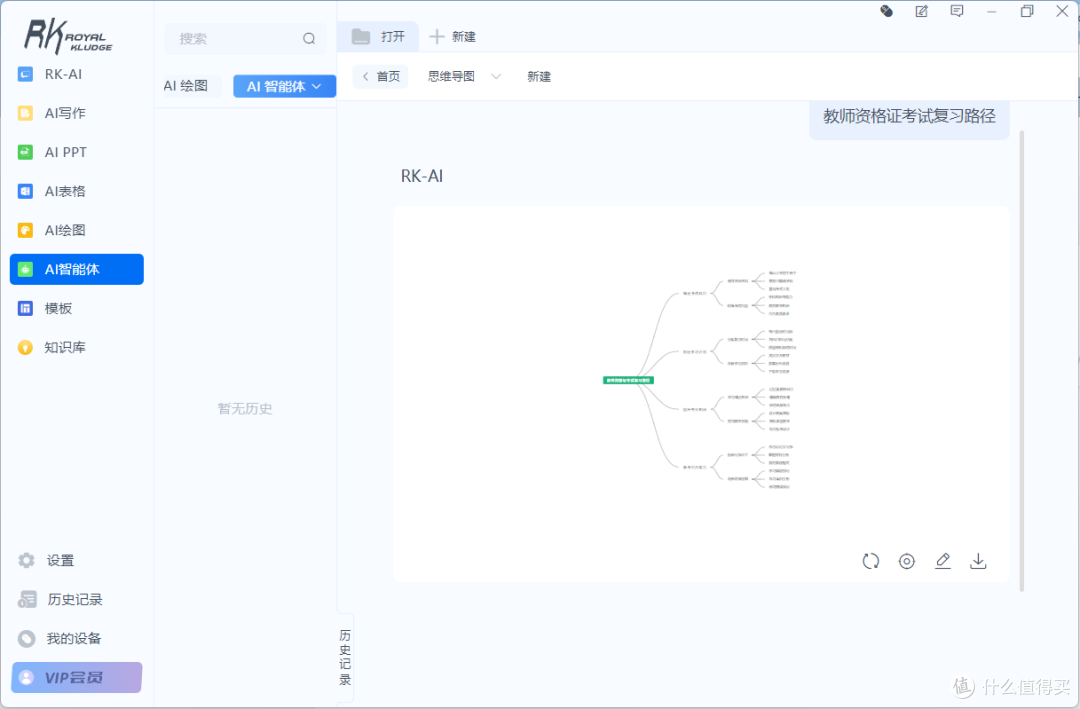Click the Royal Kludge logo

tap(68, 37)
